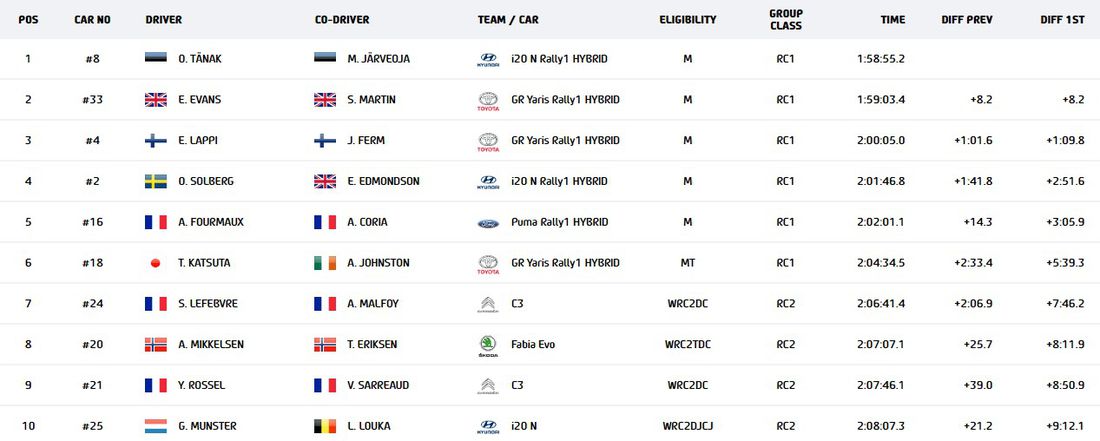
Task: Click the Citroën logo in Lefebvre's row
Action: [x=488, y=304]
